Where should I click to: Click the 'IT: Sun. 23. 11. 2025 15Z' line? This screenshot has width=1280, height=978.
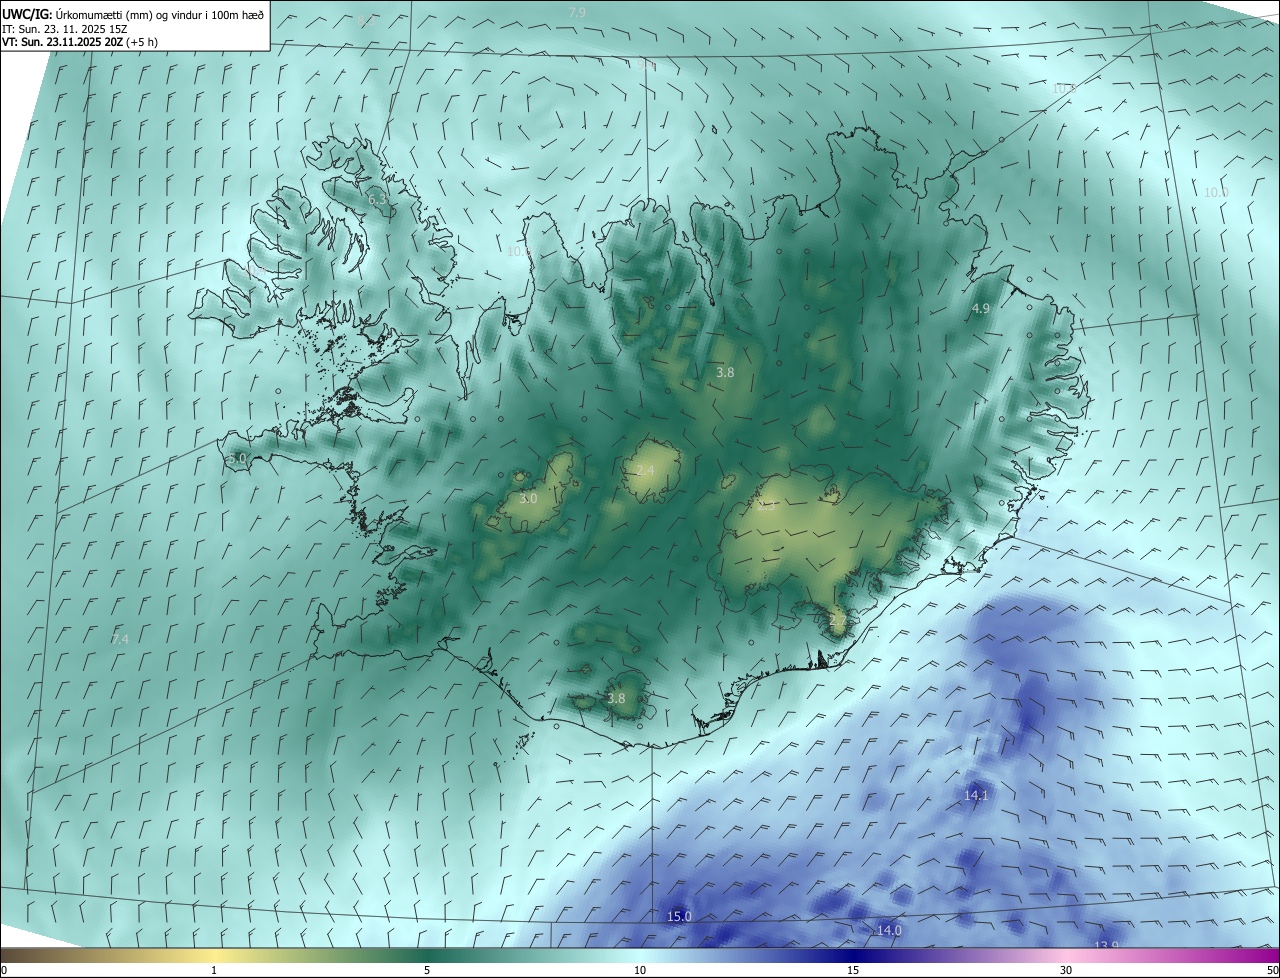[65, 28]
